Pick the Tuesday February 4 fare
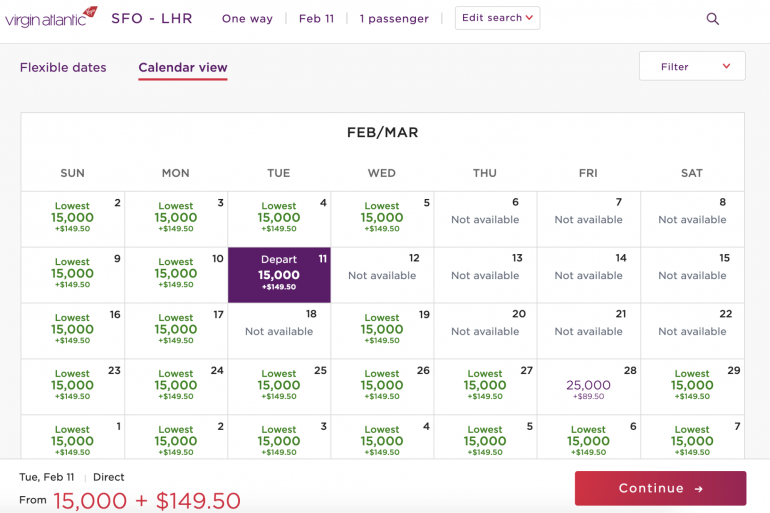 point(279,218)
